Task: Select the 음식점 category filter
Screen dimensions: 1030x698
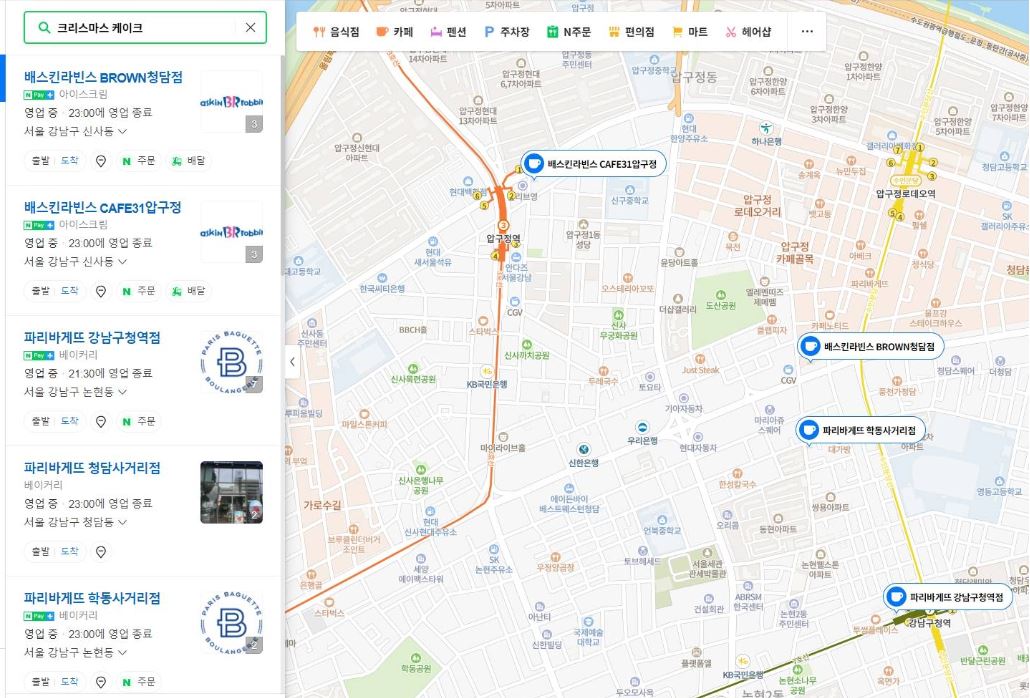Action: pos(336,32)
